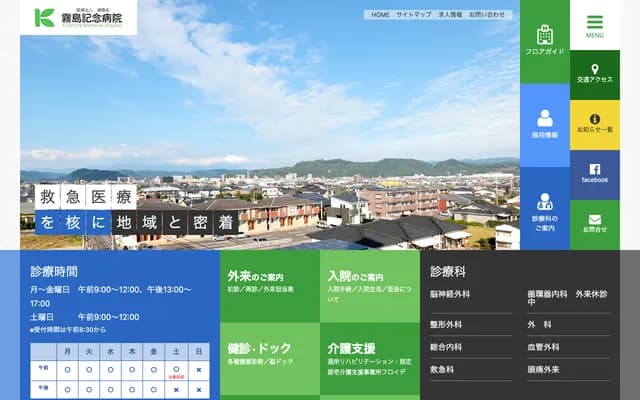640x400 pixels.
Task: Click the 整形外科 department link
Action: coord(445,324)
